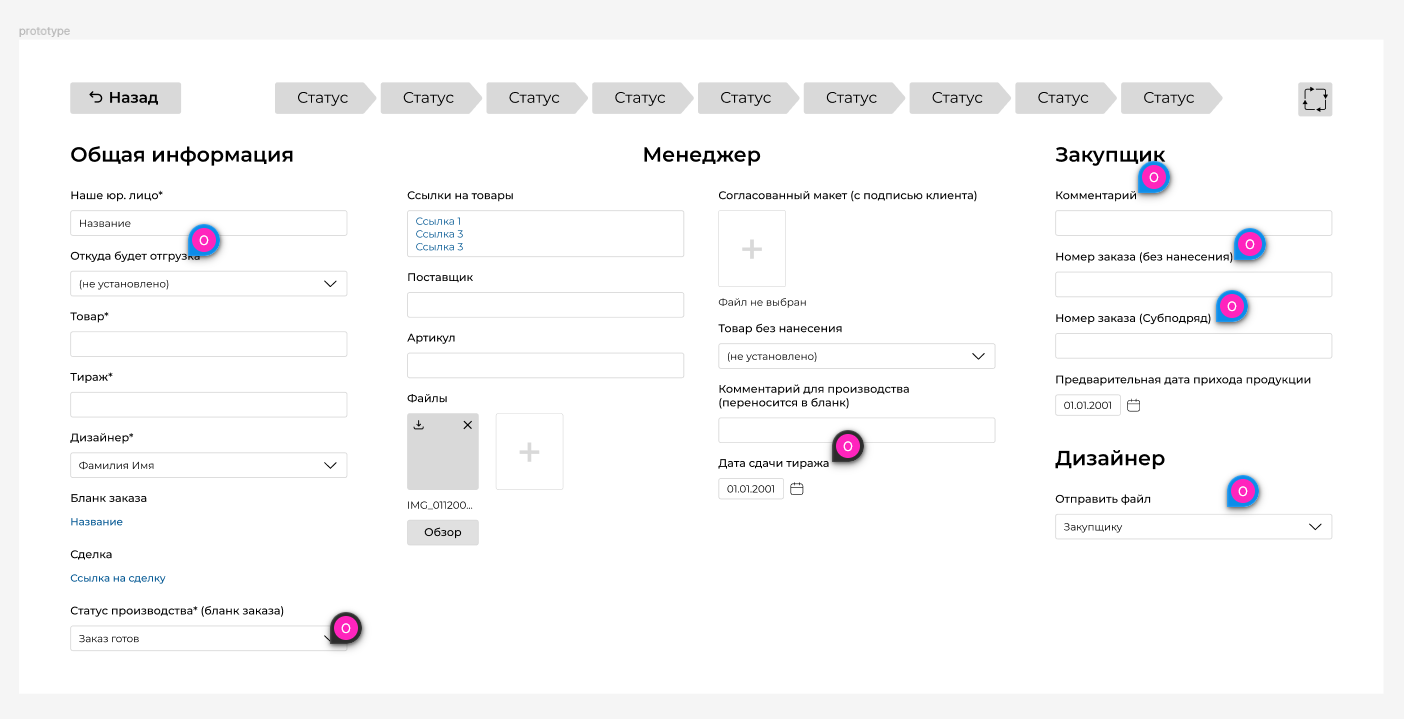Remove the IMG_011200 file with the X icon

tap(467, 425)
